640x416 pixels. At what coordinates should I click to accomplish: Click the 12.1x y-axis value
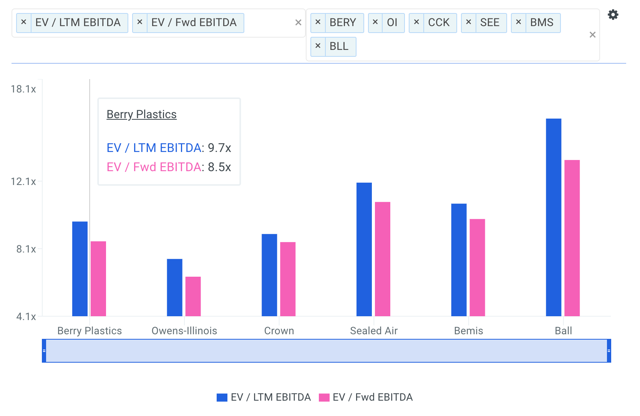(23, 181)
